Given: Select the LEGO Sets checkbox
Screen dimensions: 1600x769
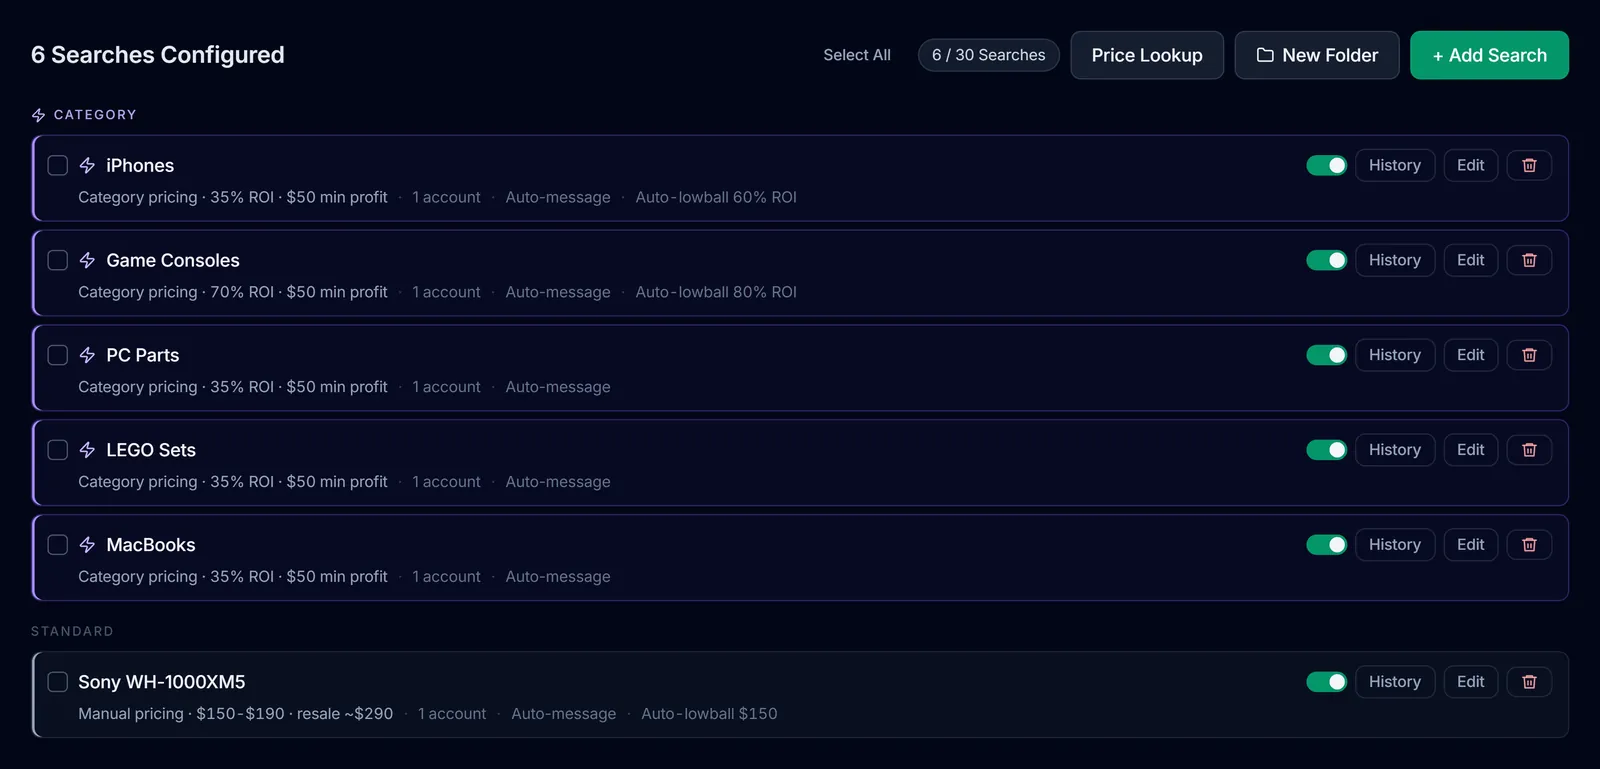Looking at the screenshot, I should pos(58,450).
